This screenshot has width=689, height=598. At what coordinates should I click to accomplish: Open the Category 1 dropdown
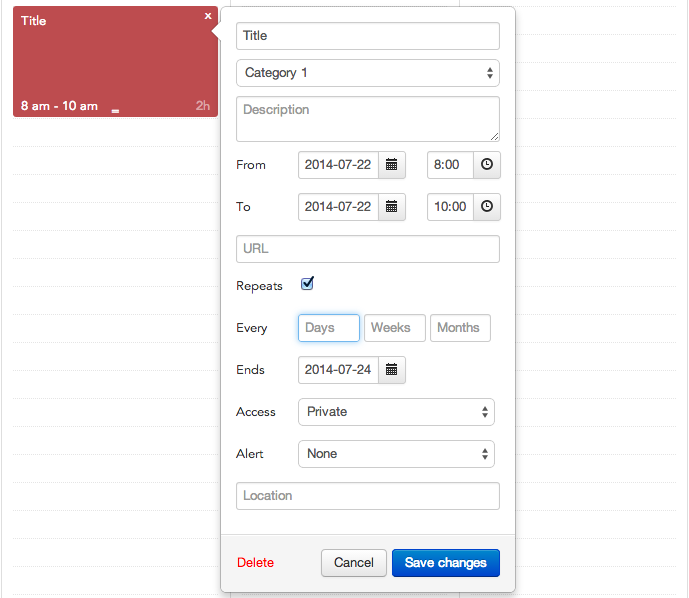coord(368,73)
